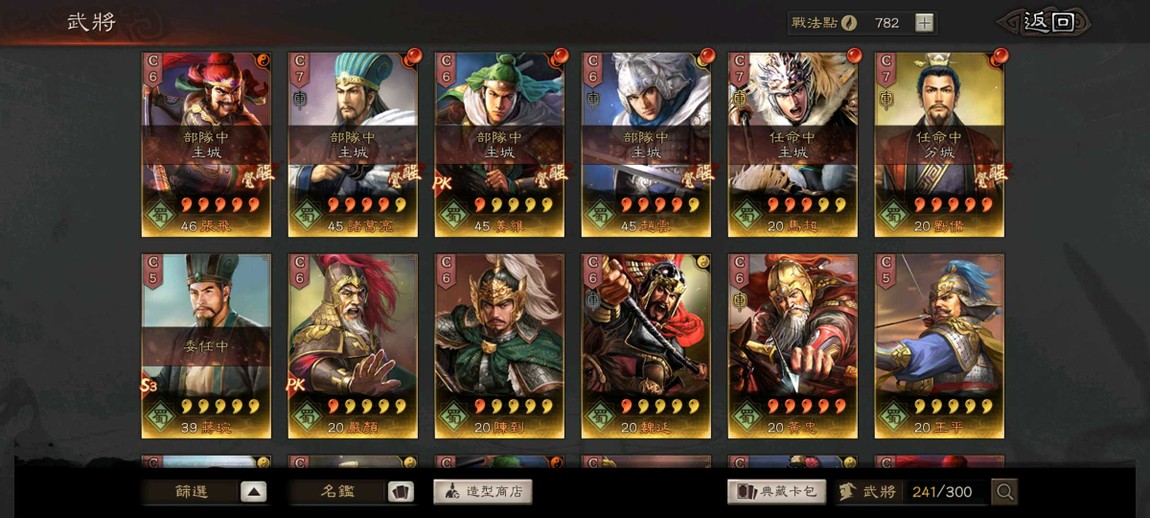Viewport: 1150px width, 518px height.
Task: Open the 名鑑 catalog selector
Action: pyautogui.click(x=337, y=492)
